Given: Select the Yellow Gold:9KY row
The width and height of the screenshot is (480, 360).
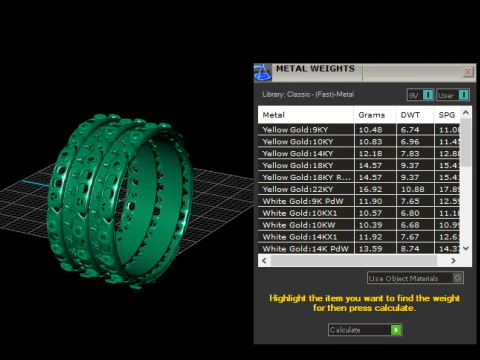Looking at the screenshot, I should tap(359, 130).
